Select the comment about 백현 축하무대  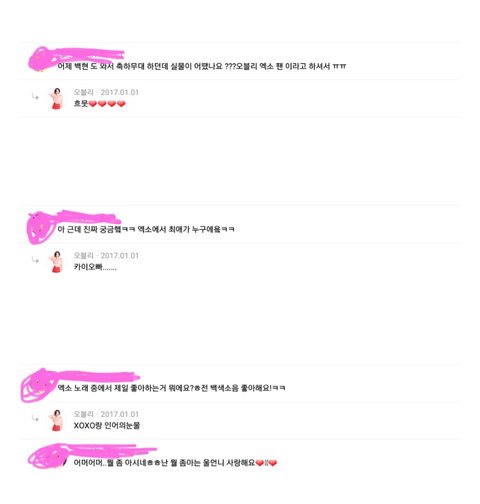[x=202, y=66]
